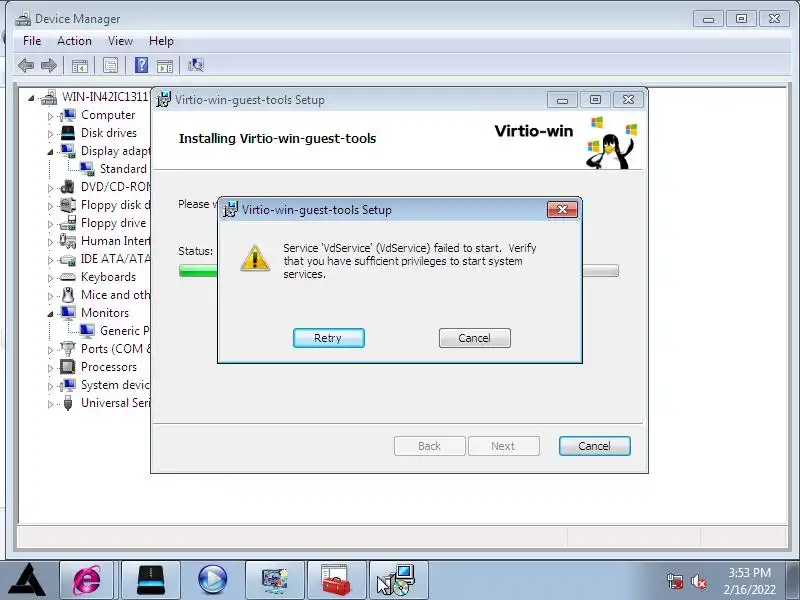The height and width of the screenshot is (600, 800).
Task: Click the Virtio-win-guest-tools setup title bar icon
Action: [x=163, y=99]
